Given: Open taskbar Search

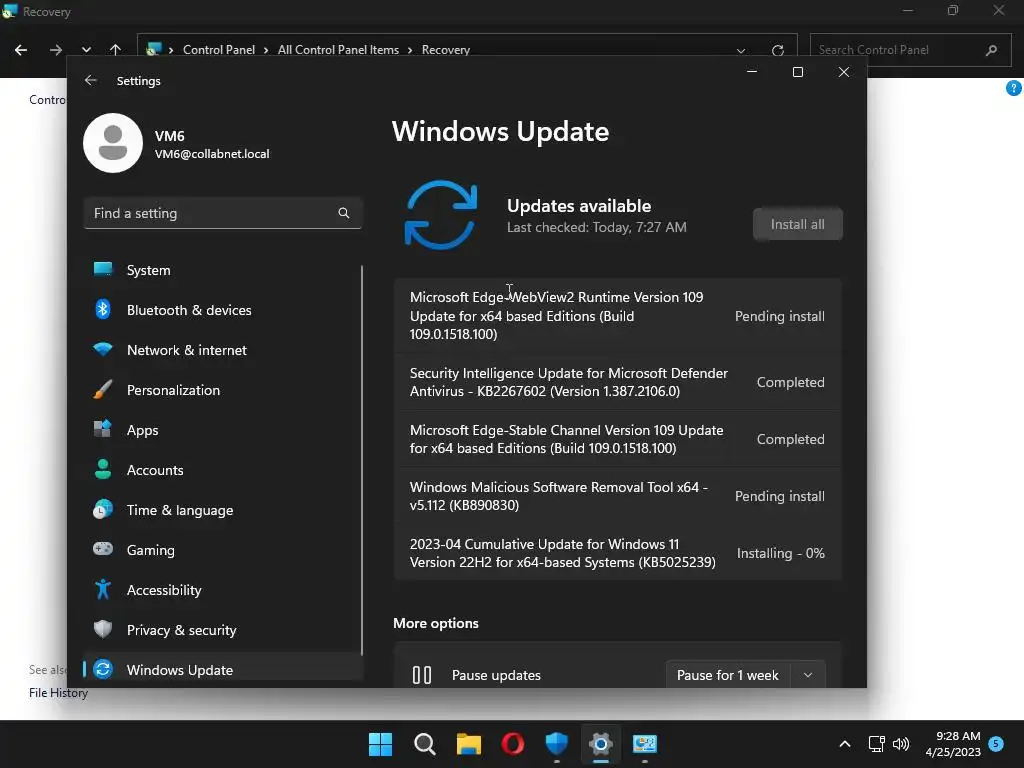Looking at the screenshot, I should (424, 744).
